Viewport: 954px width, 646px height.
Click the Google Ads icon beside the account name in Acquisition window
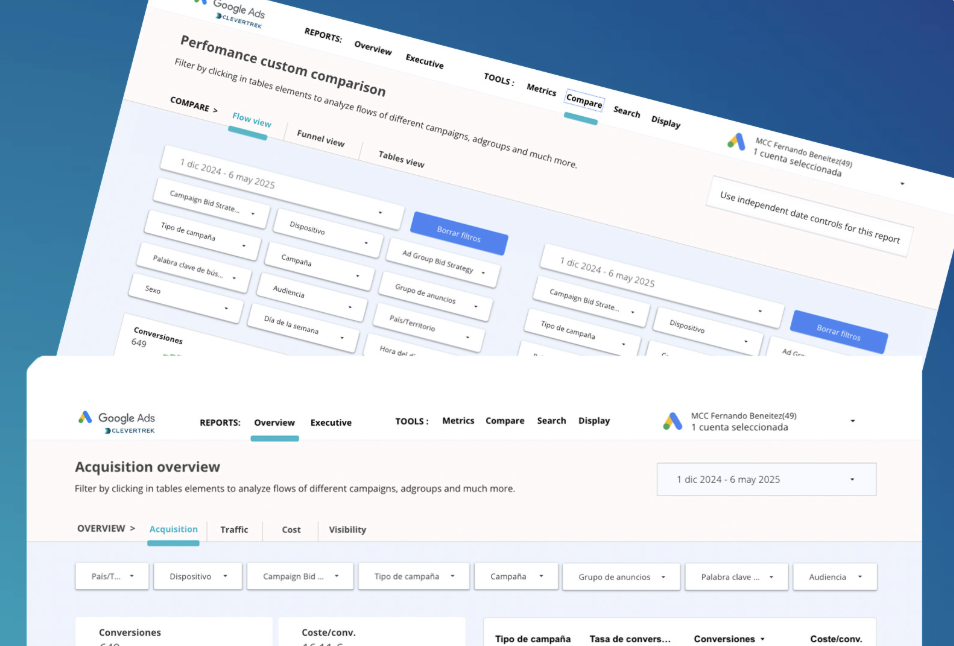(672, 421)
